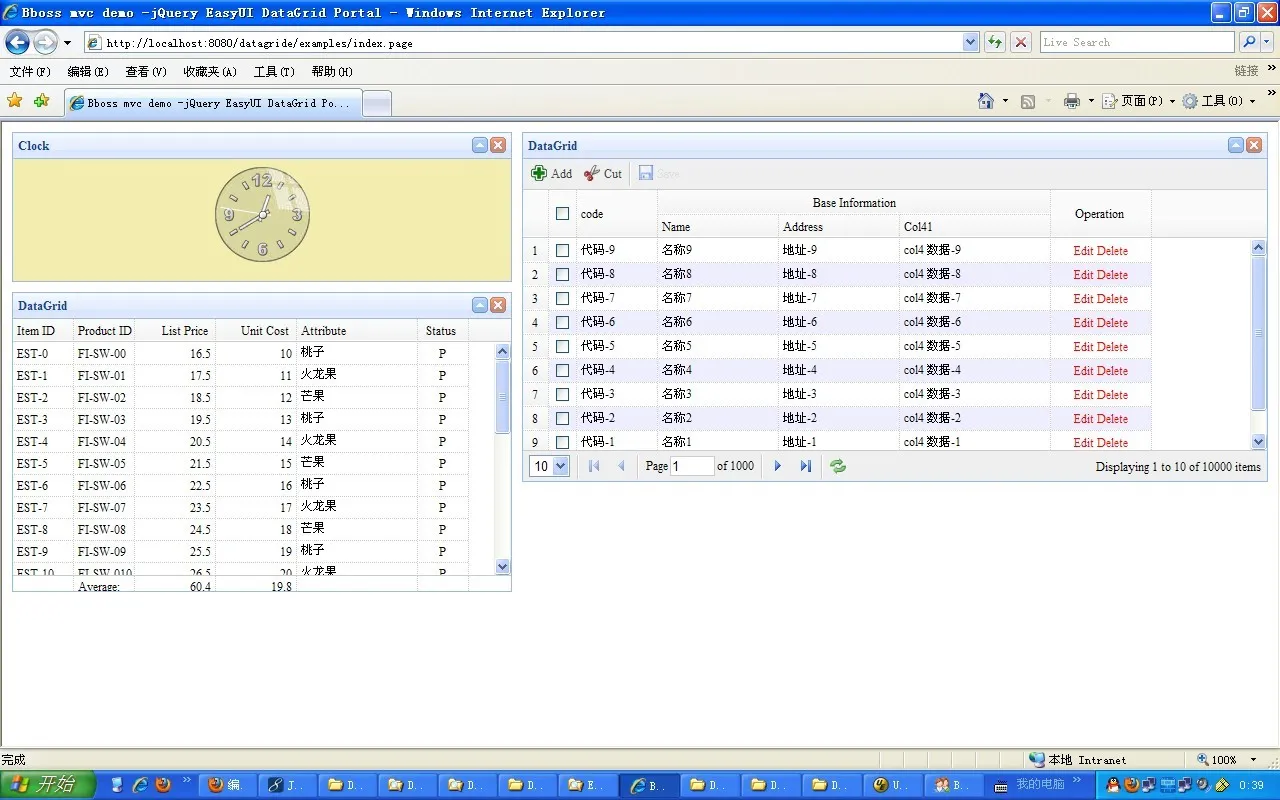Check the checkbox for row 代码-2
The height and width of the screenshot is (800, 1280).
(562, 418)
